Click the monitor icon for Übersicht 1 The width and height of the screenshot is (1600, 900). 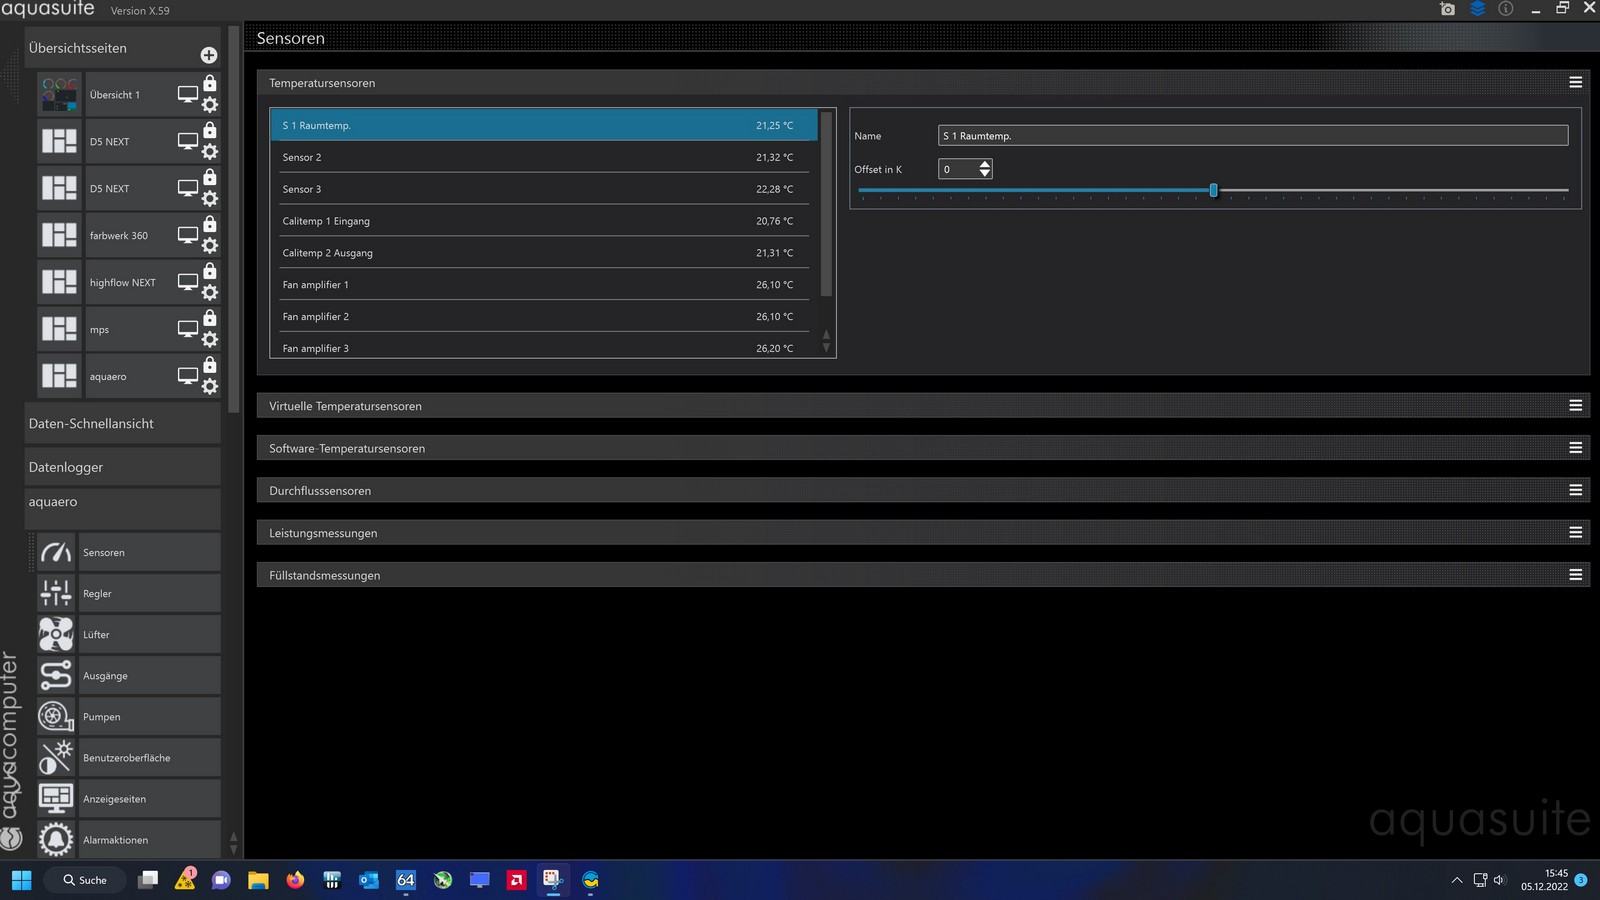point(187,94)
